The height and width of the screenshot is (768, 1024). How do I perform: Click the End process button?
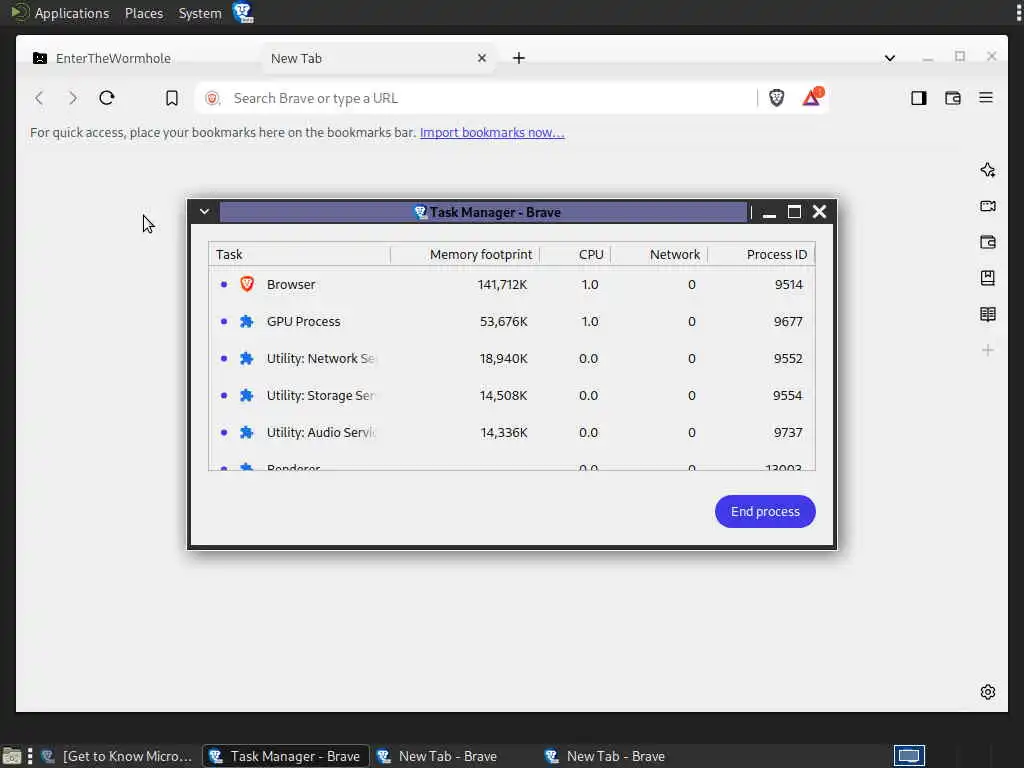click(x=765, y=511)
